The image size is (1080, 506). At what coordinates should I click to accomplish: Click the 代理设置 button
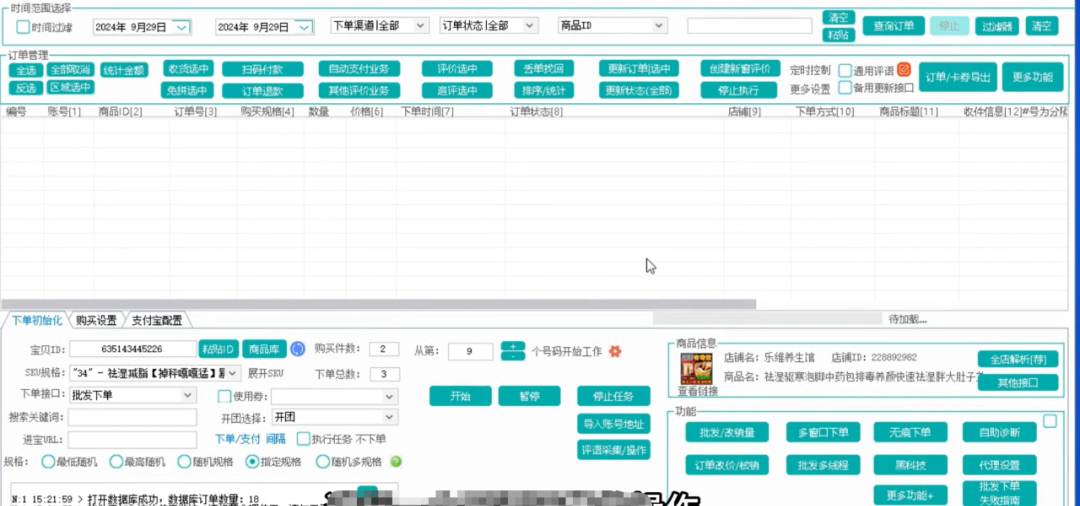999,465
